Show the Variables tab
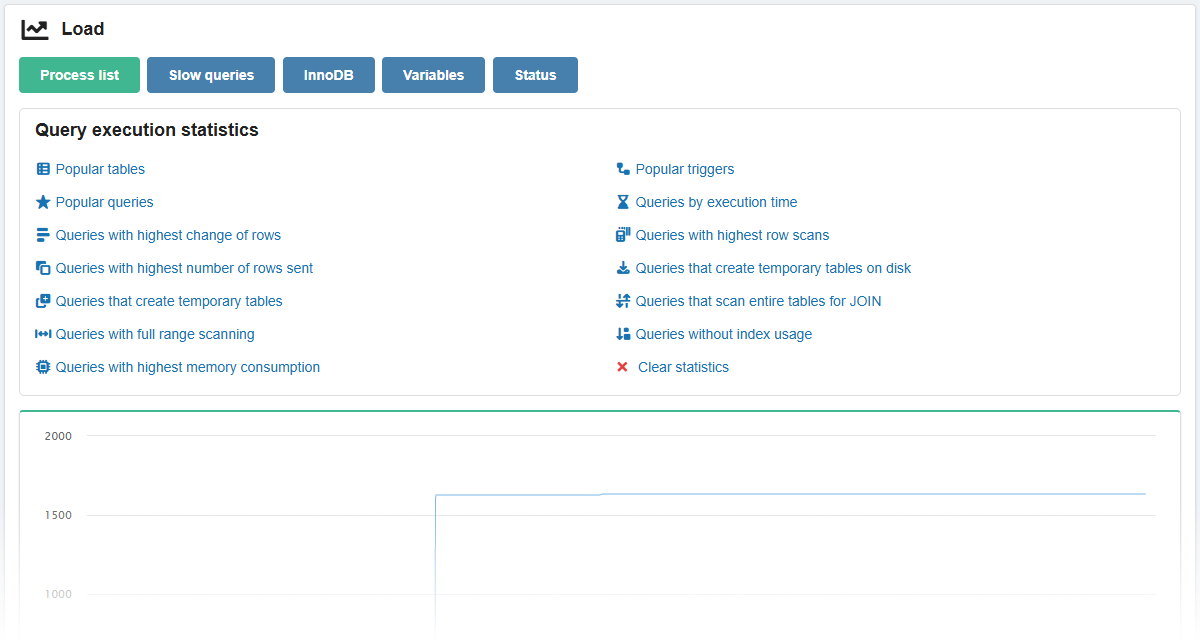The image size is (1200, 640). [433, 75]
